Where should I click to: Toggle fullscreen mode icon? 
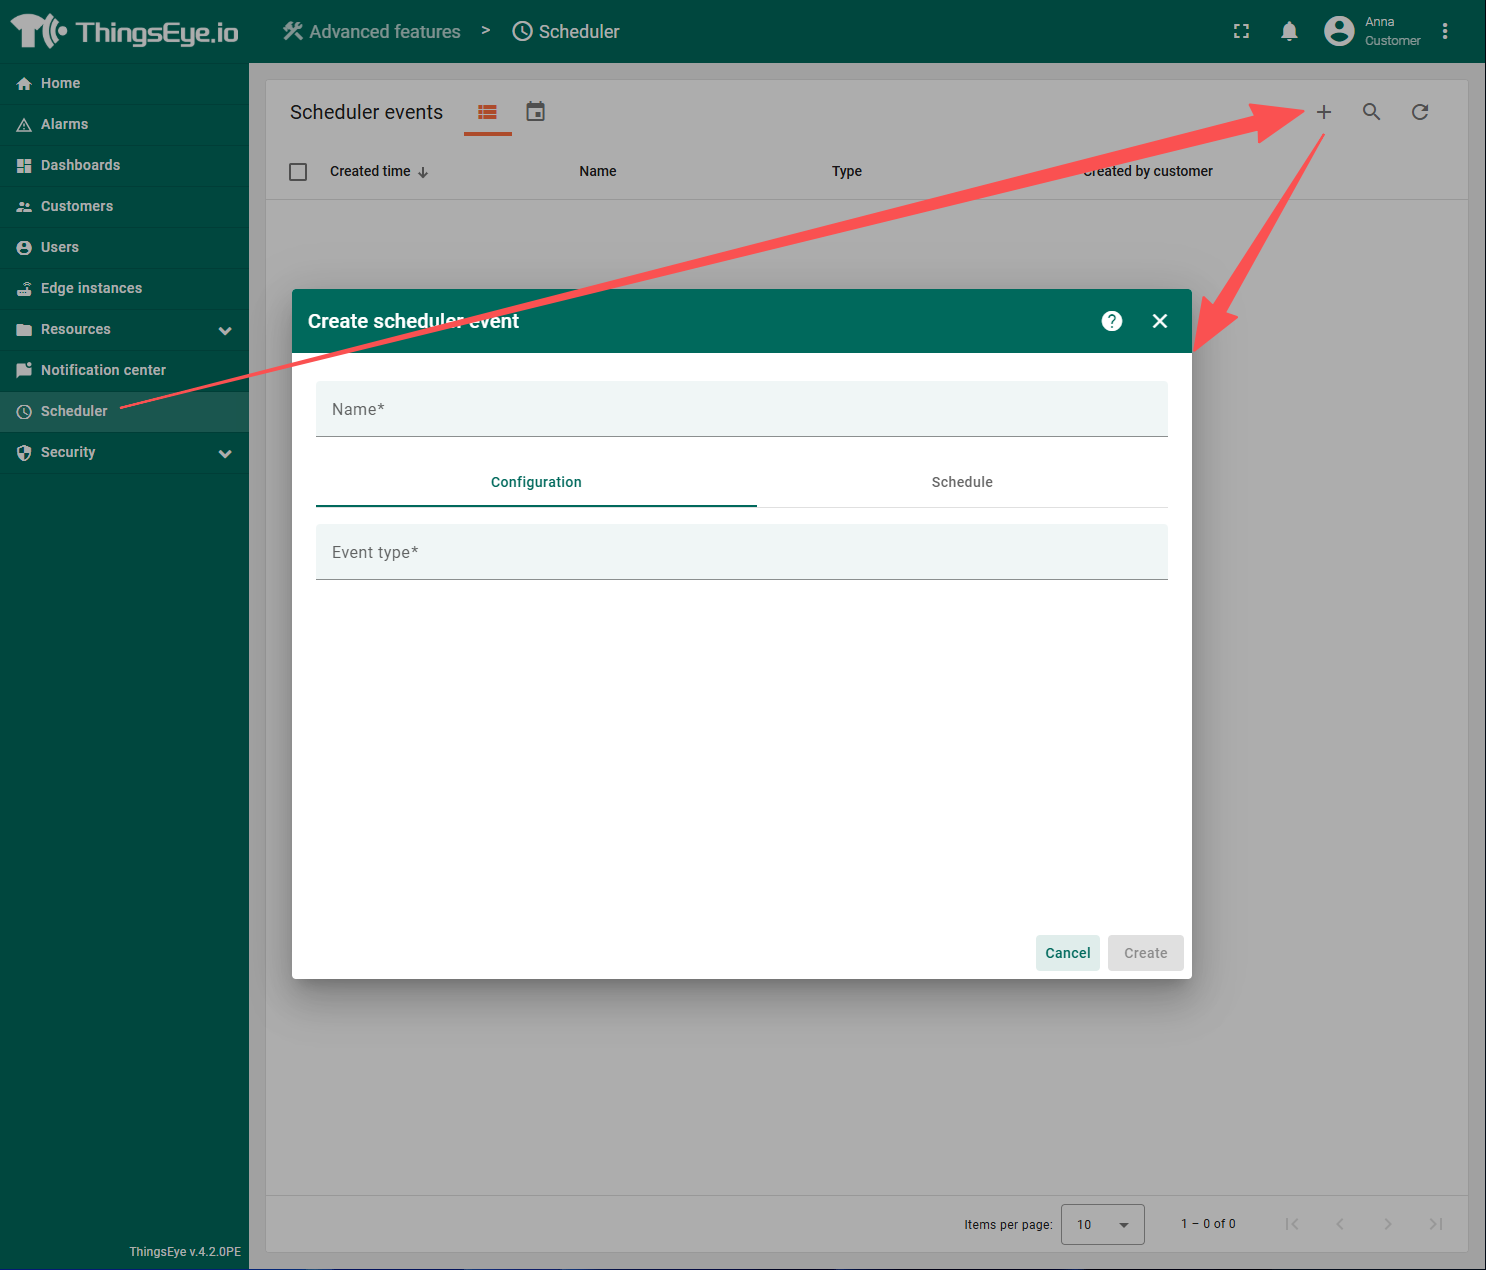(x=1241, y=31)
